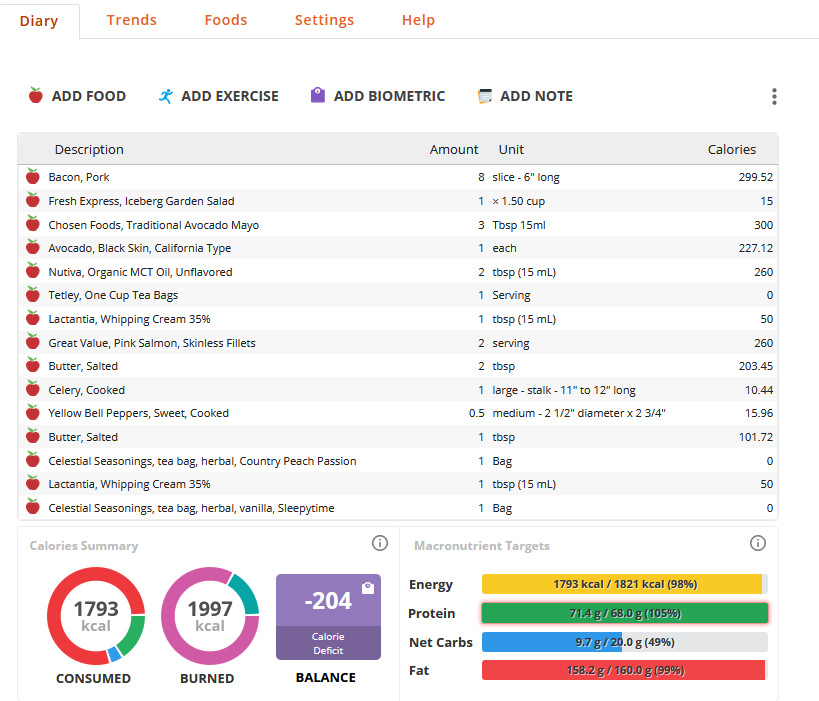Click apple icon for Great Value Pink Salmon
The height and width of the screenshot is (701, 819).
33,343
